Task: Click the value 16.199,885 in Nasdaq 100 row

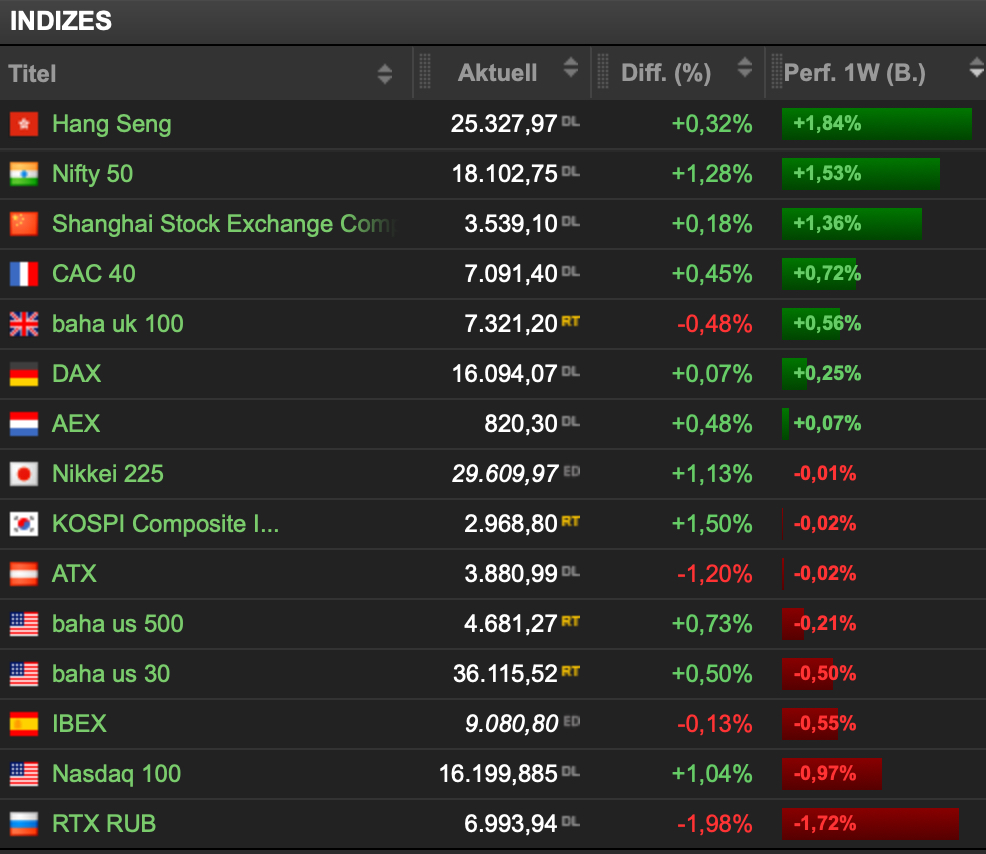Action: (x=498, y=774)
